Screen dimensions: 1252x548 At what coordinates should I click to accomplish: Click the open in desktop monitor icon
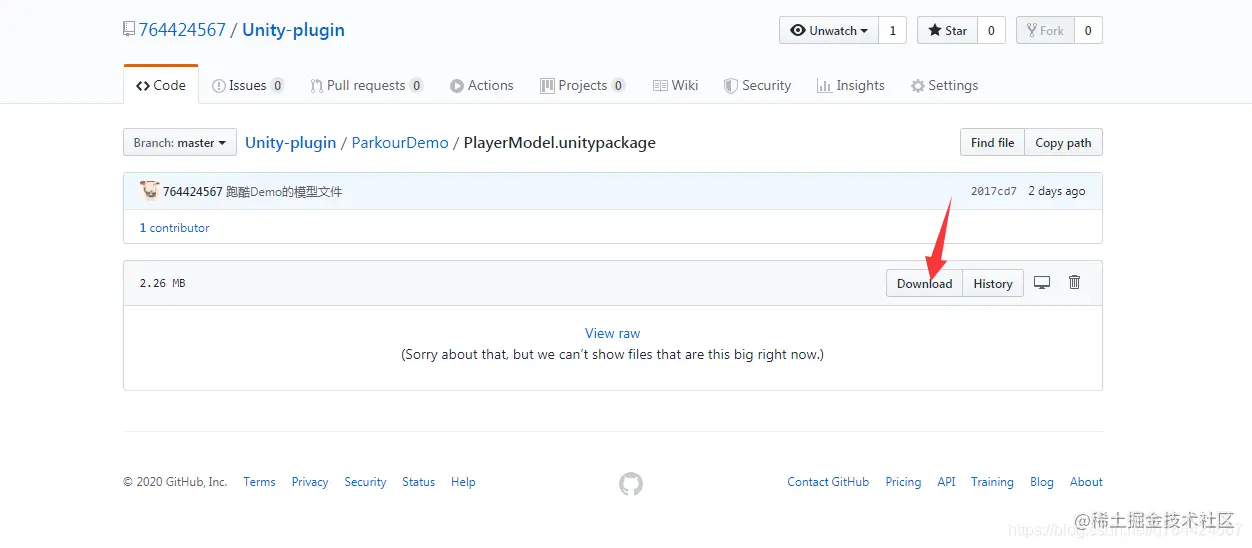1042,283
